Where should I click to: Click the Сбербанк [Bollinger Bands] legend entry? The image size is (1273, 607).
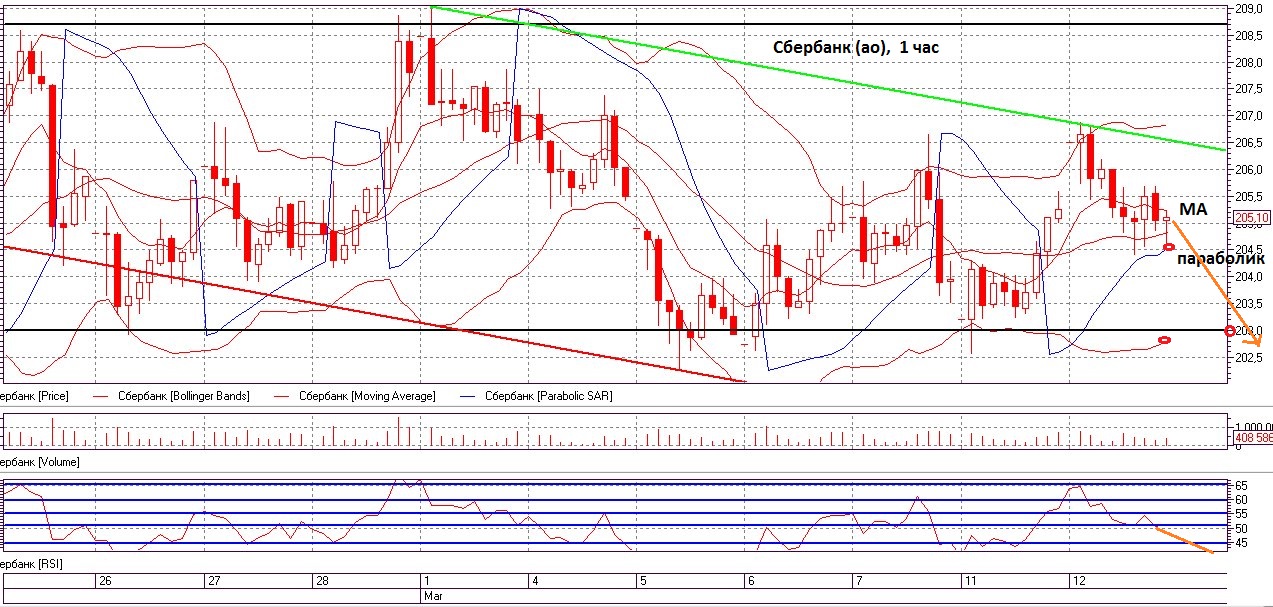(x=182, y=396)
